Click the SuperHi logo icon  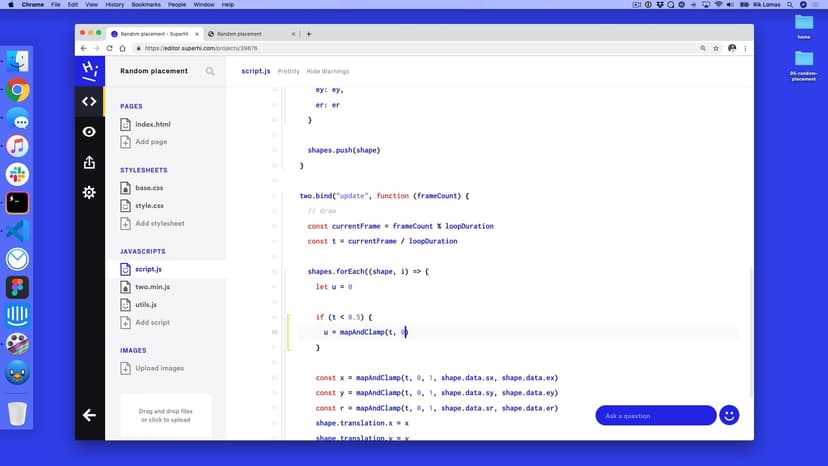[89, 70]
